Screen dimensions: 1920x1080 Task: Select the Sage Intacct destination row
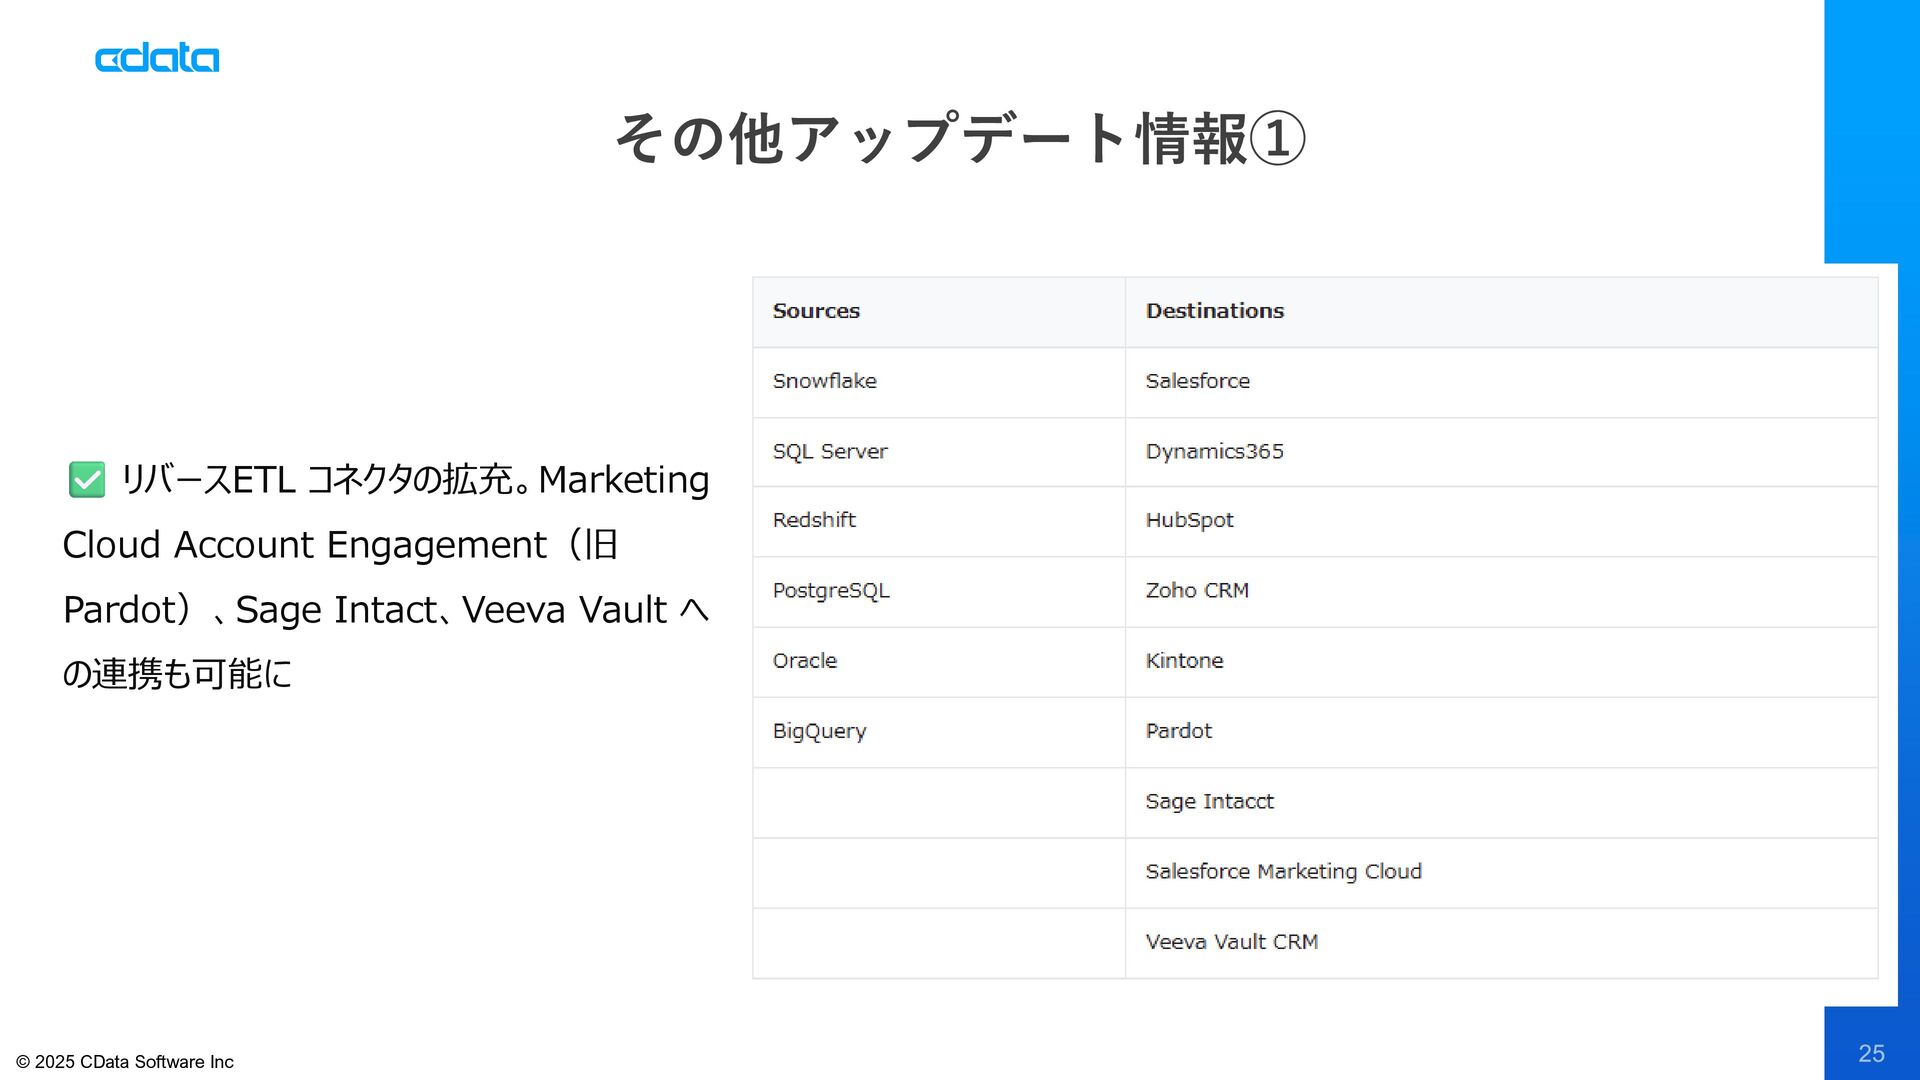coord(1209,801)
